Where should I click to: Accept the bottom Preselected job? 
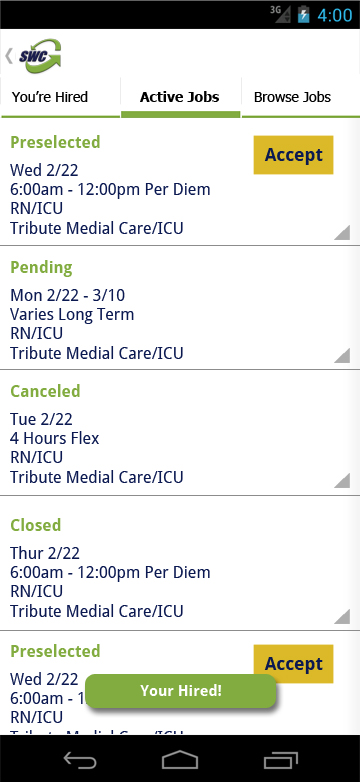(293, 664)
